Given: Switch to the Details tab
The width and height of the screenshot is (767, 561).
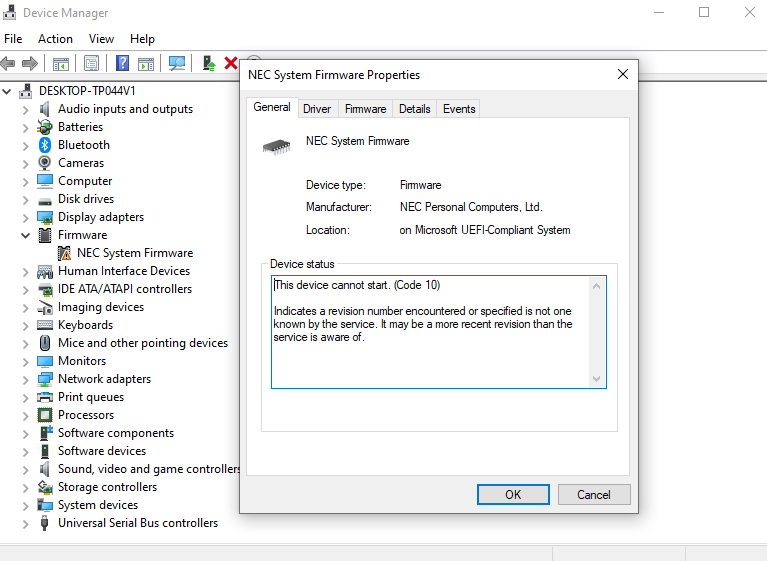Looking at the screenshot, I should point(415,109).
